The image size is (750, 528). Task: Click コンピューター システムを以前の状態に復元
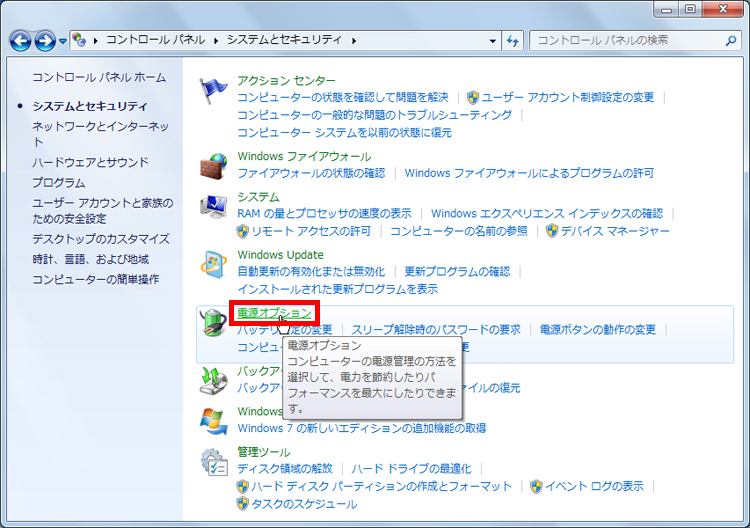[344, 132]
